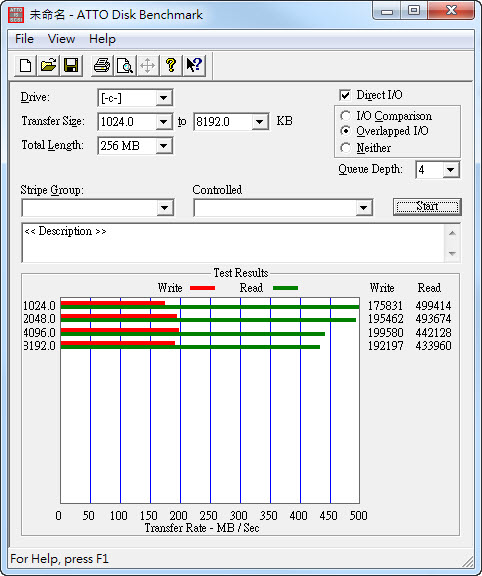
Task: Click red Write legend swatch
Action: click(202, 288)
